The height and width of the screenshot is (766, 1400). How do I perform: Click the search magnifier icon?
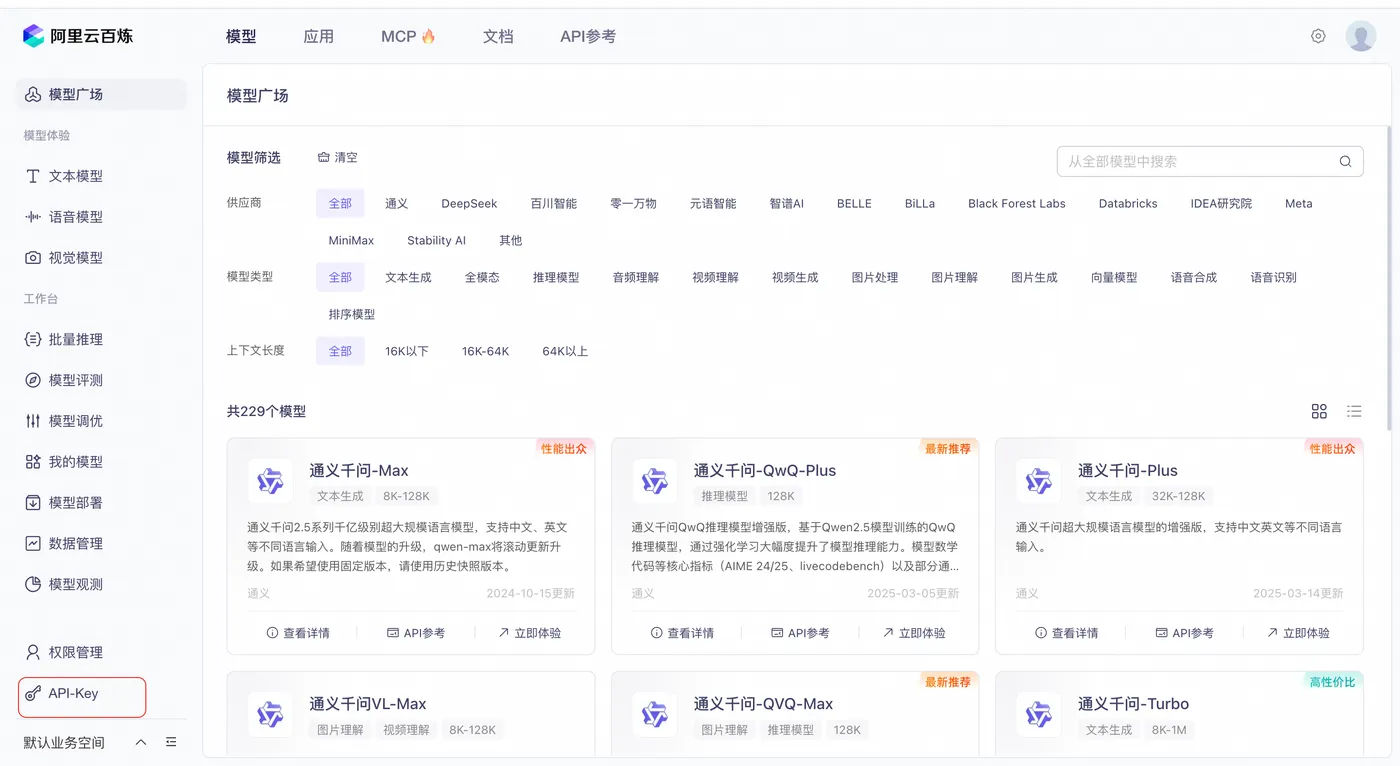pyautogui.click(x=1346, y=161)
